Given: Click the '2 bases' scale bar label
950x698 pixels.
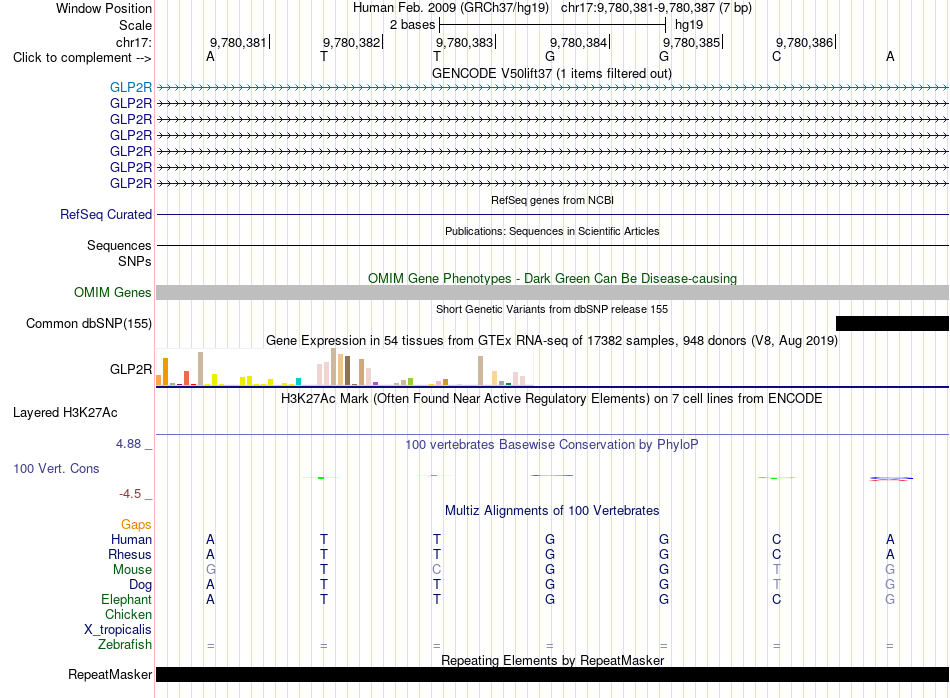Looking at the screenshot, I should [413, 25].
